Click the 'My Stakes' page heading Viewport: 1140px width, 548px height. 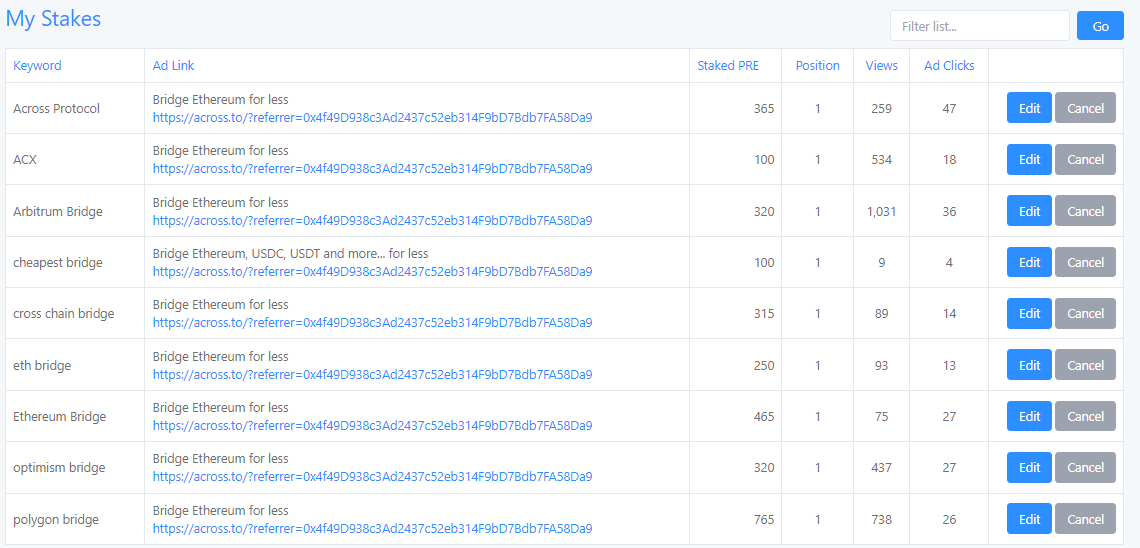pos(53,19)
